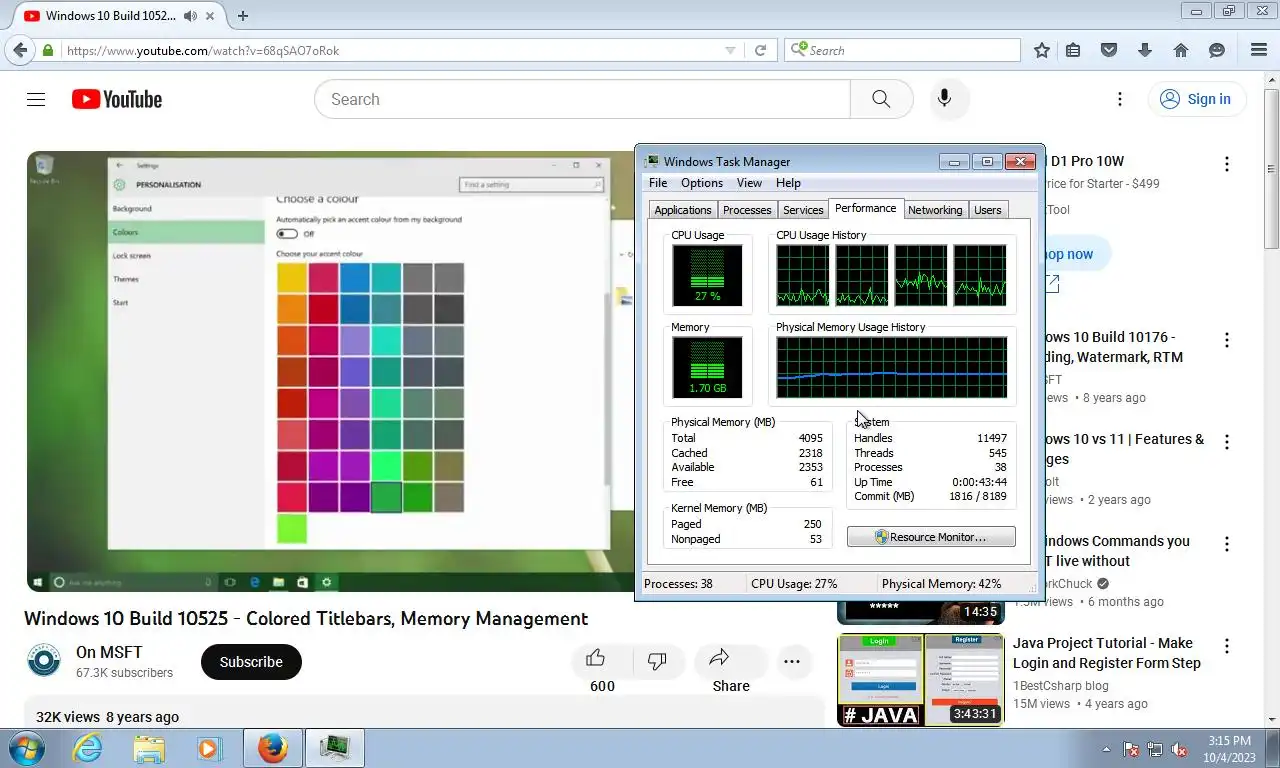Switch to the Applications tab
Screen dimensions: 1280x768
683,210
